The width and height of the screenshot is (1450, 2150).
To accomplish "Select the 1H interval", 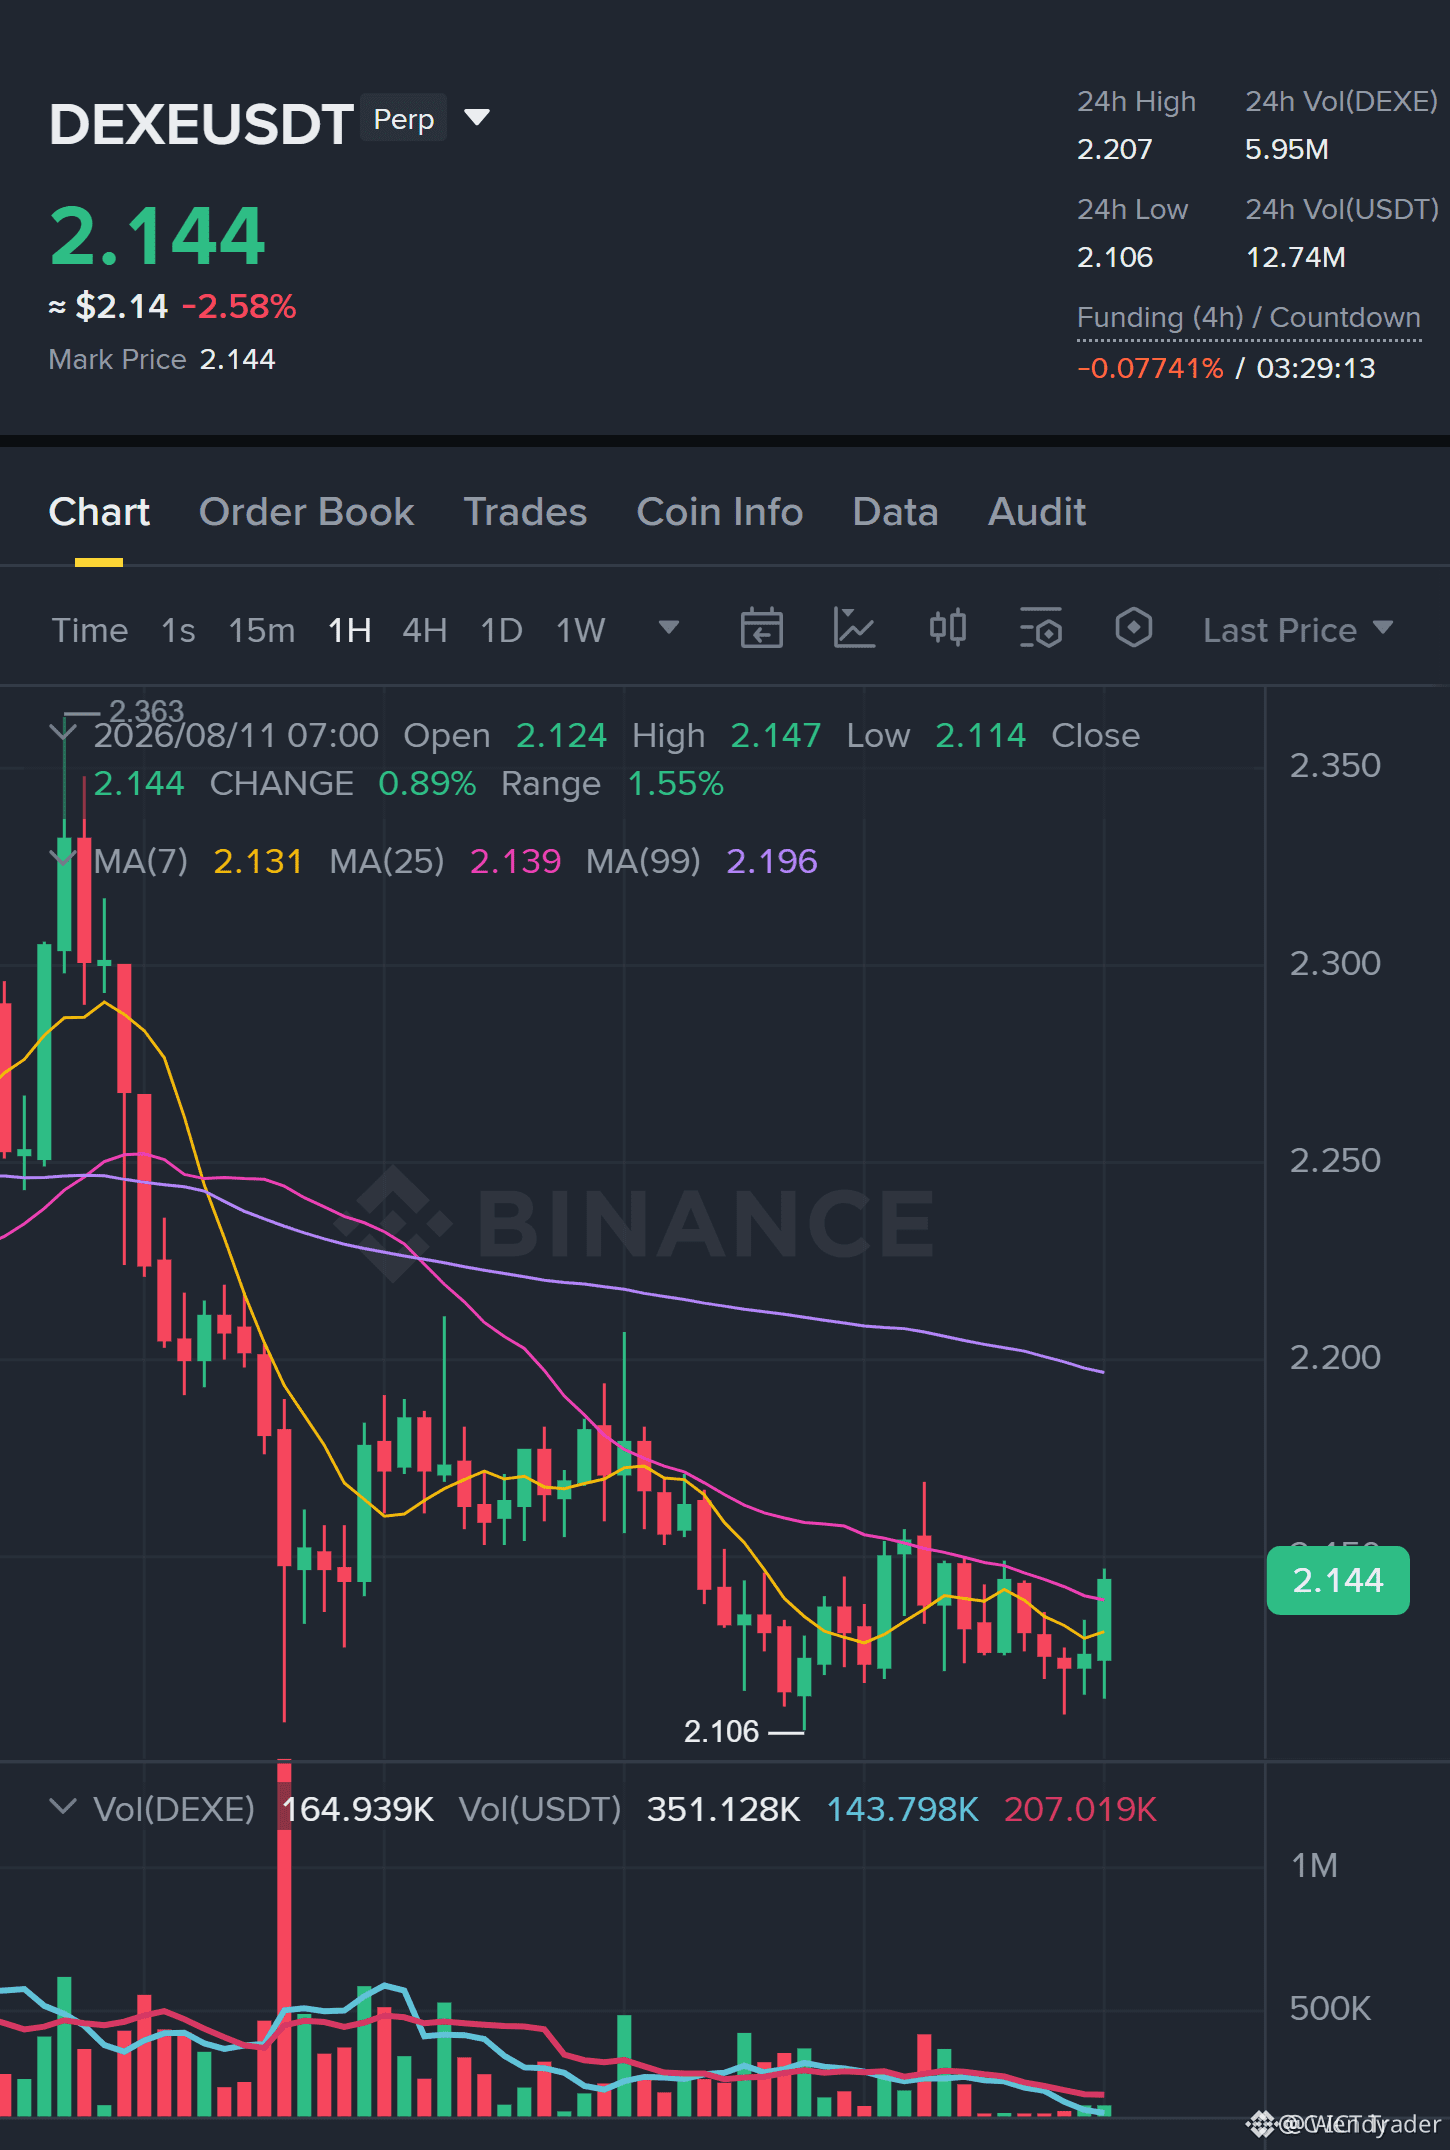I will click(x=350, y=630).
